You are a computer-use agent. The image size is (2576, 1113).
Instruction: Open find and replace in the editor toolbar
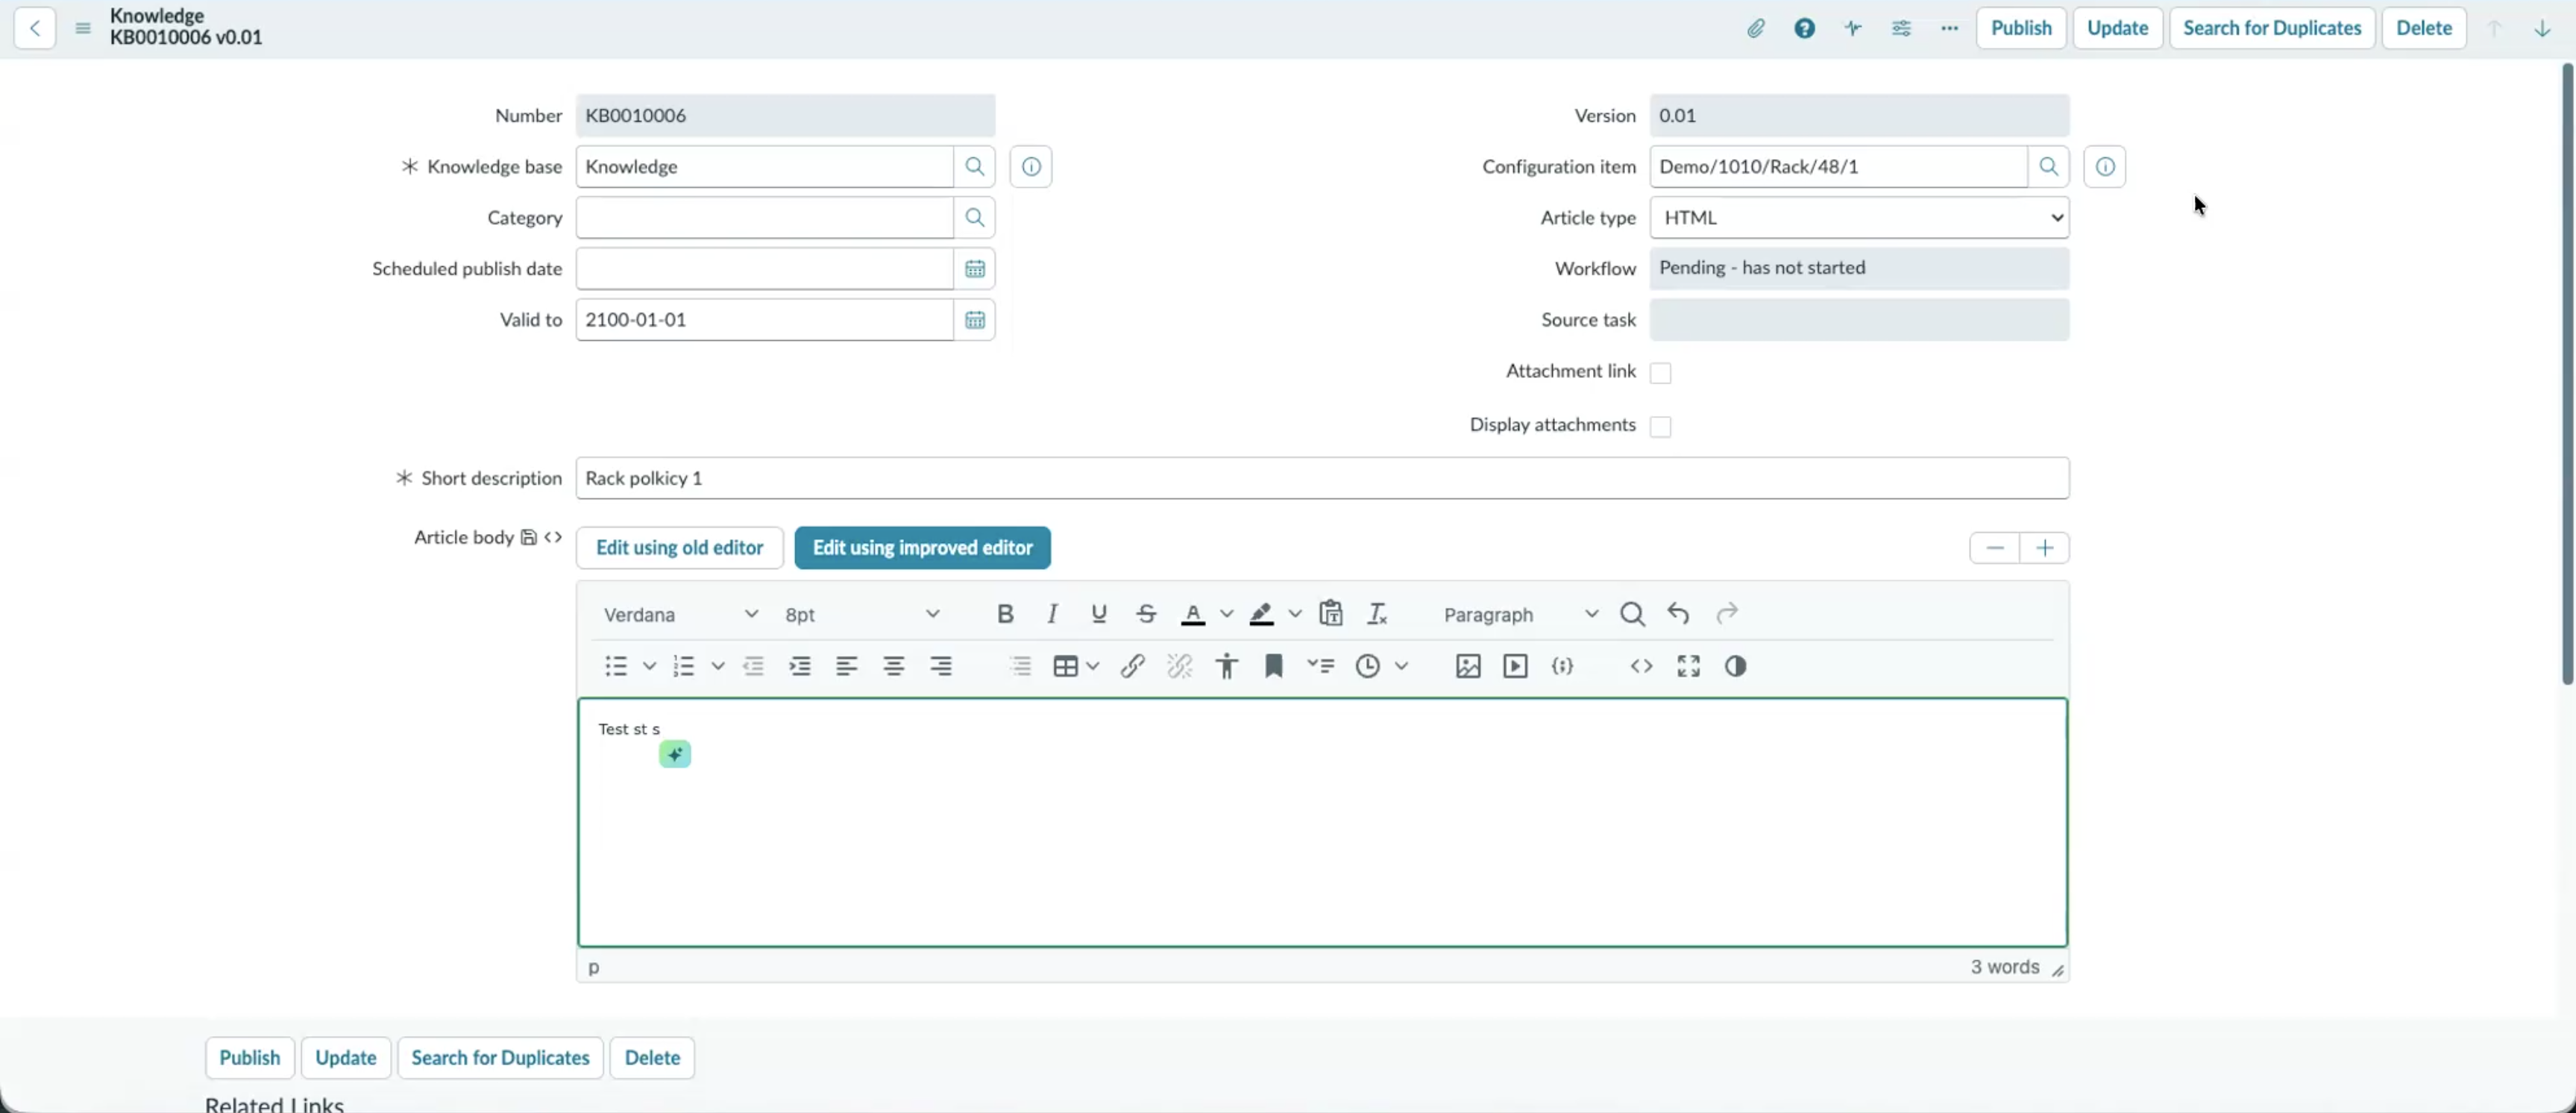[x=1632, y=614]
